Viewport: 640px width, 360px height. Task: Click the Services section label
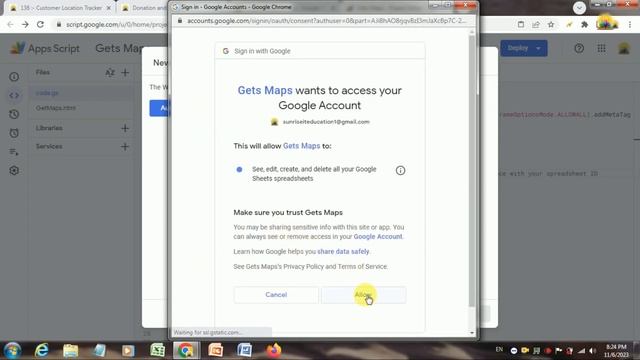click(x=49, y=147)
